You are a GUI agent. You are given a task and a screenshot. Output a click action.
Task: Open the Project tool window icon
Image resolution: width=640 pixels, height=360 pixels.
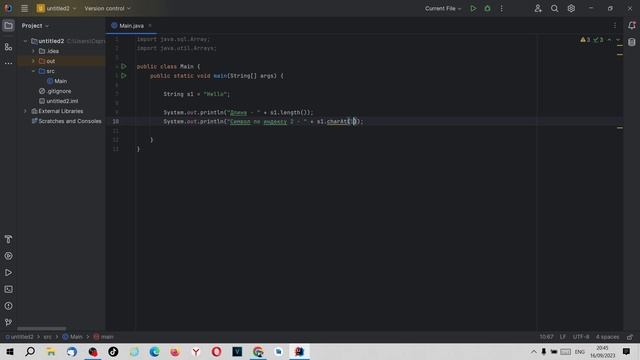[x=8, y=26]
